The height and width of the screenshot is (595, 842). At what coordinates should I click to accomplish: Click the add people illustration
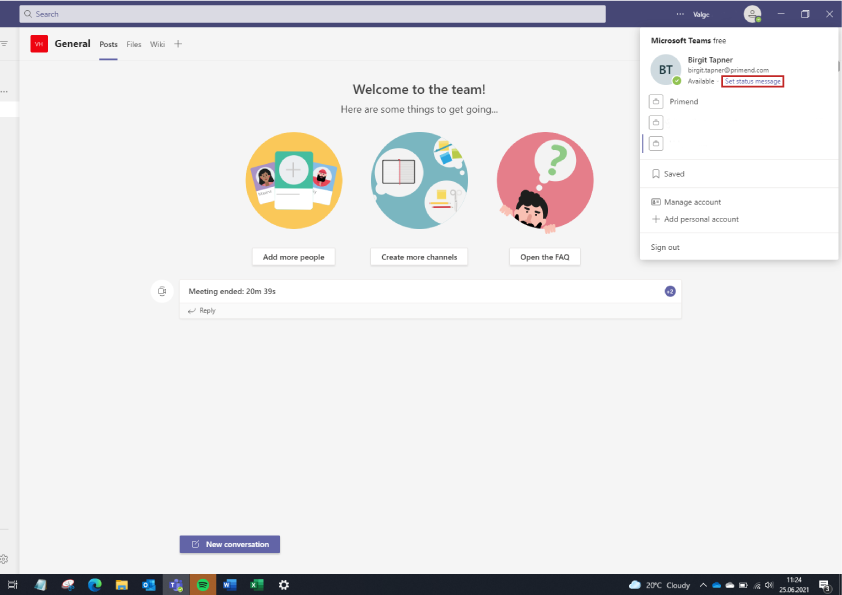click(294, 180)
